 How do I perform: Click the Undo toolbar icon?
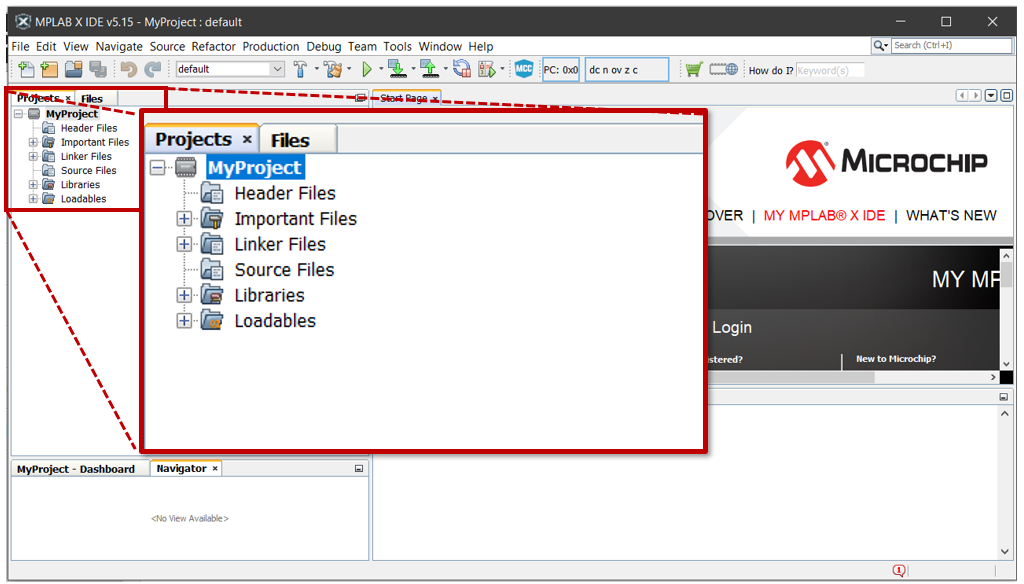tap(128, 69)
